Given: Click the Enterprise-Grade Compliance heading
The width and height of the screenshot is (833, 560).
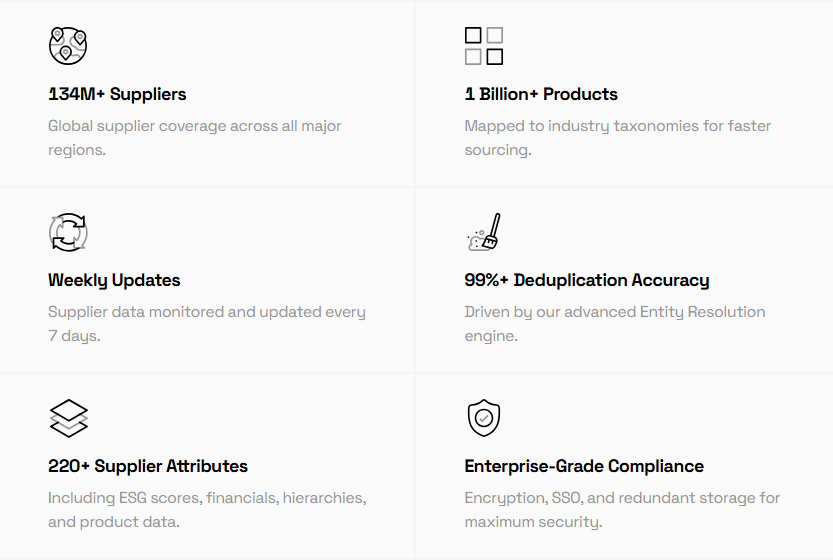Looking at the screenshot, I should [584, 466].
